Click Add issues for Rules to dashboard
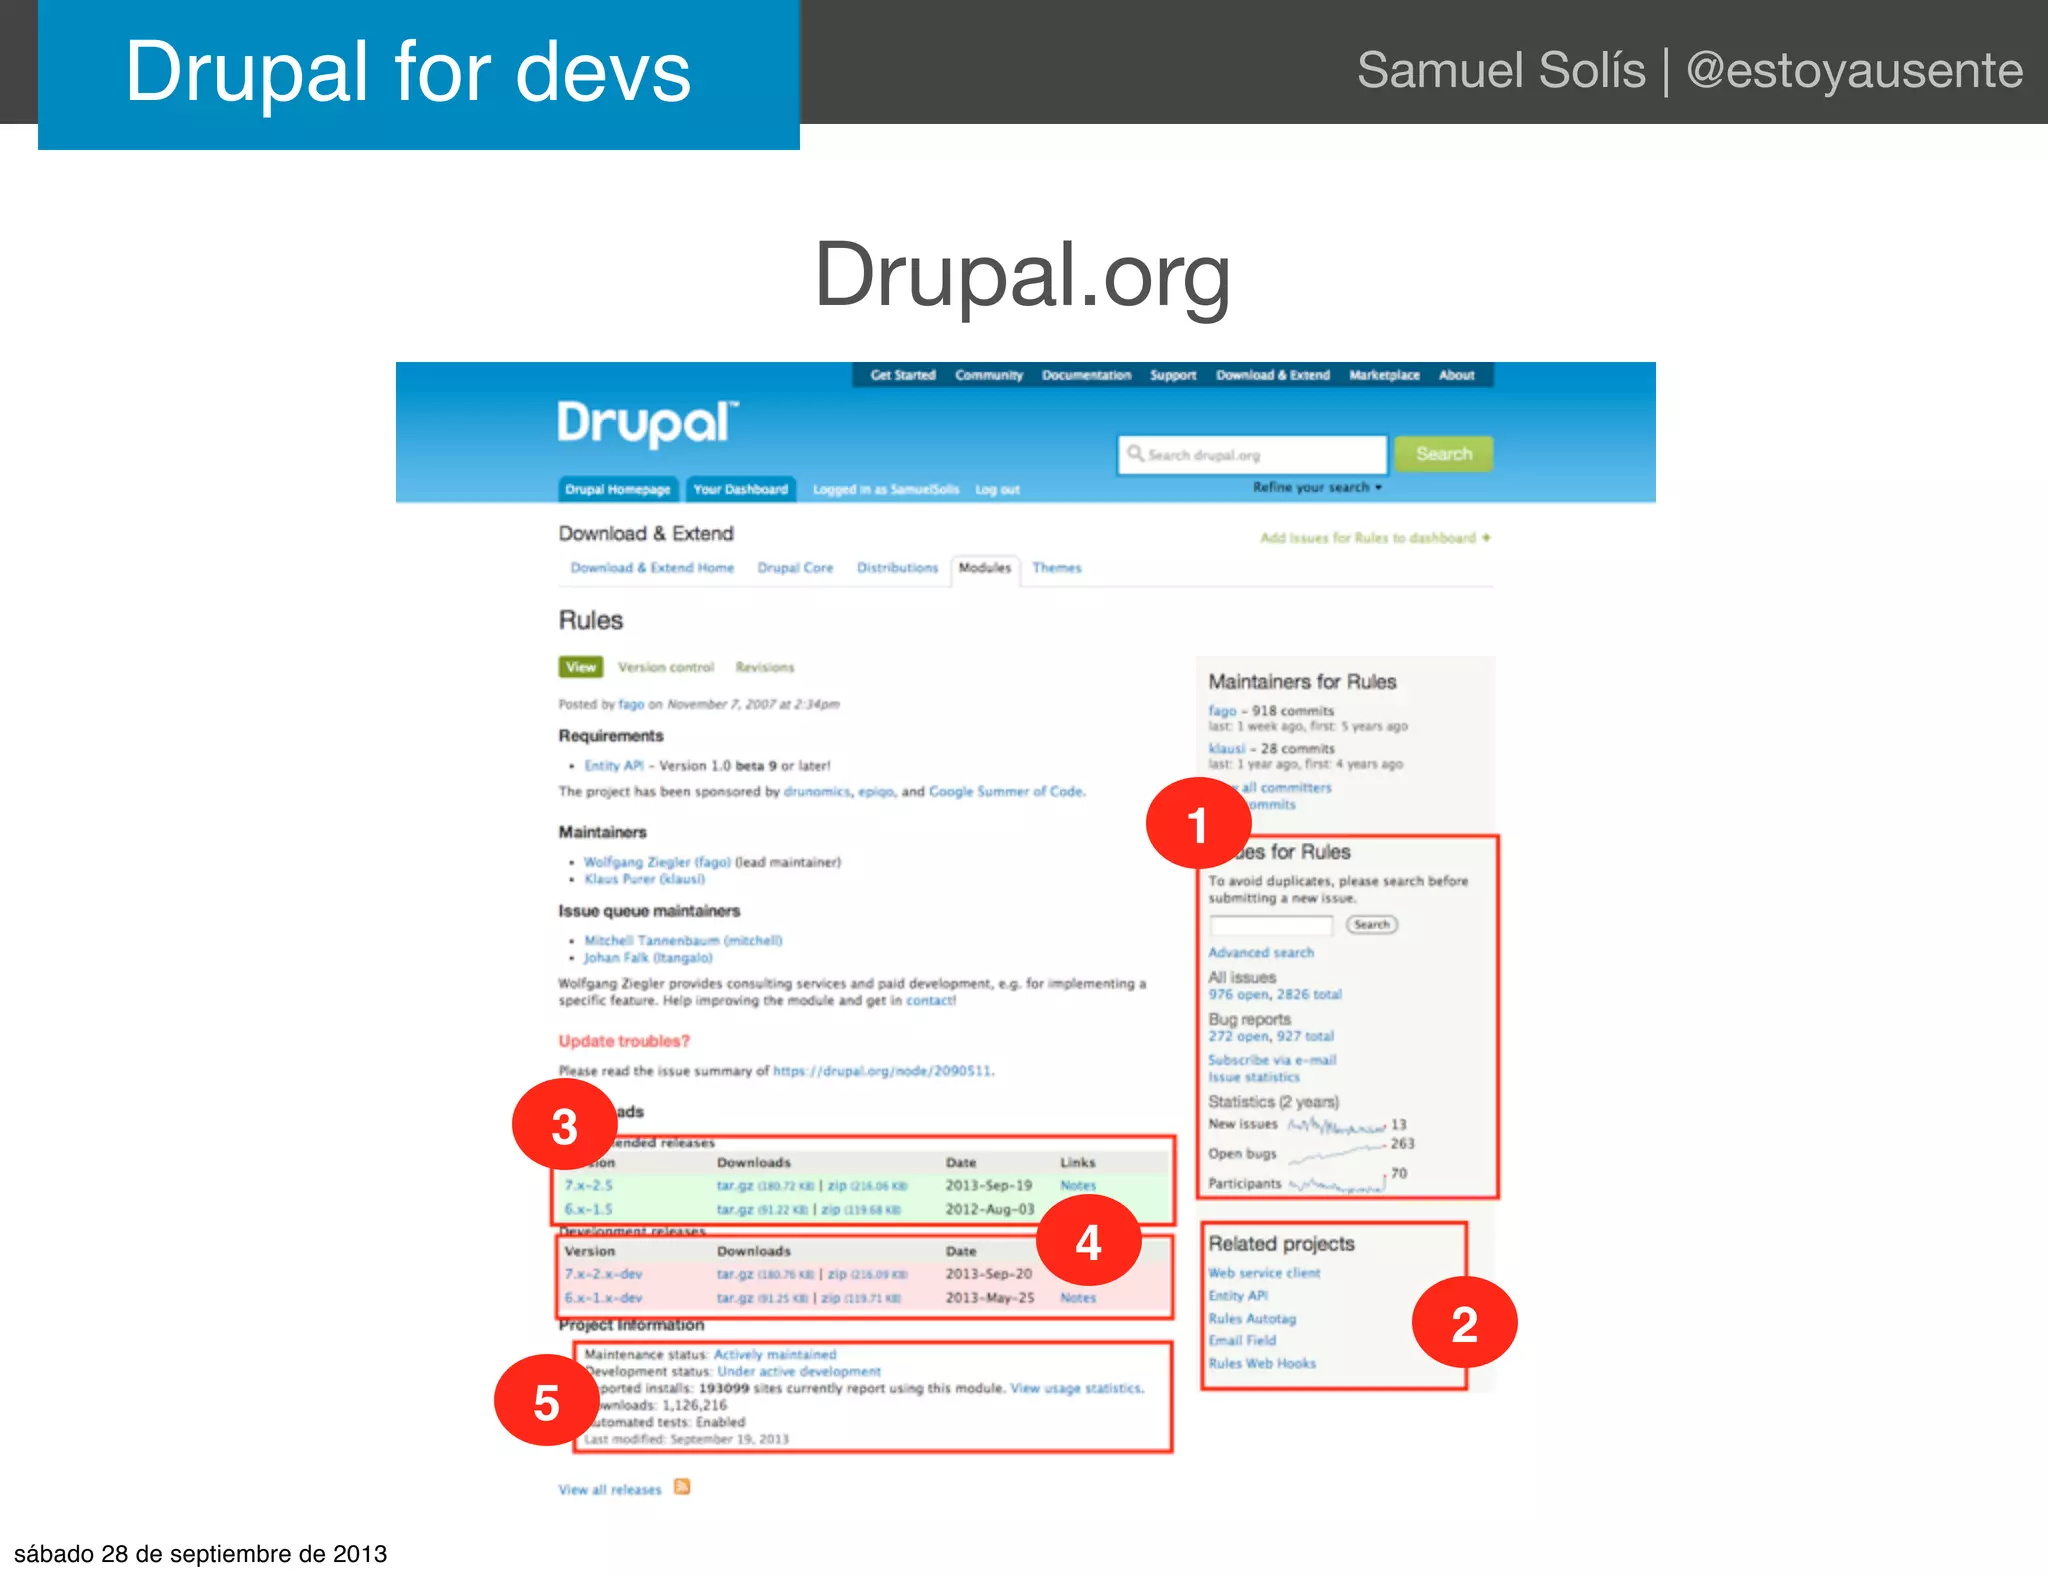2048x1576 pixels. [x=1374, y=538]
